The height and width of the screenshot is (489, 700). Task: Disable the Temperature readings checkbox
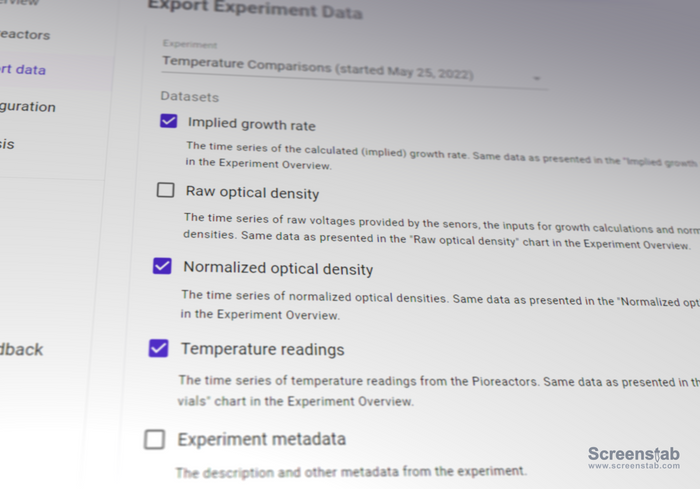coord(158,348)
